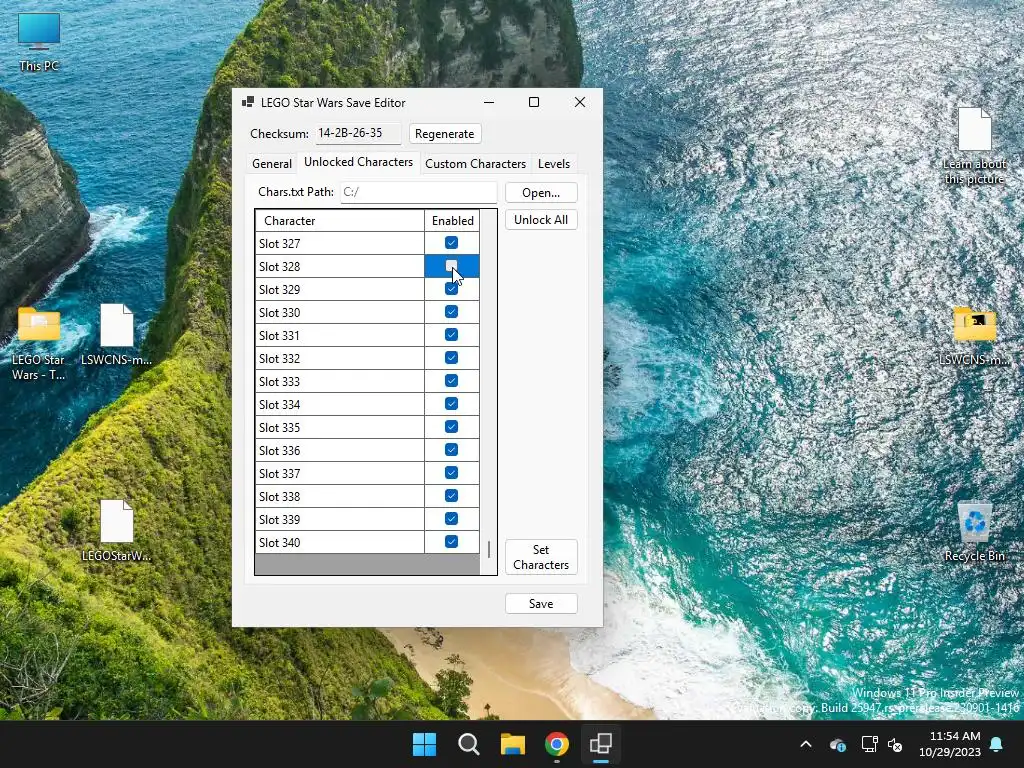Screen dimensions: 1024x768
Task: Select the Slot 340 name cell
Action: (x=340, y=543)
